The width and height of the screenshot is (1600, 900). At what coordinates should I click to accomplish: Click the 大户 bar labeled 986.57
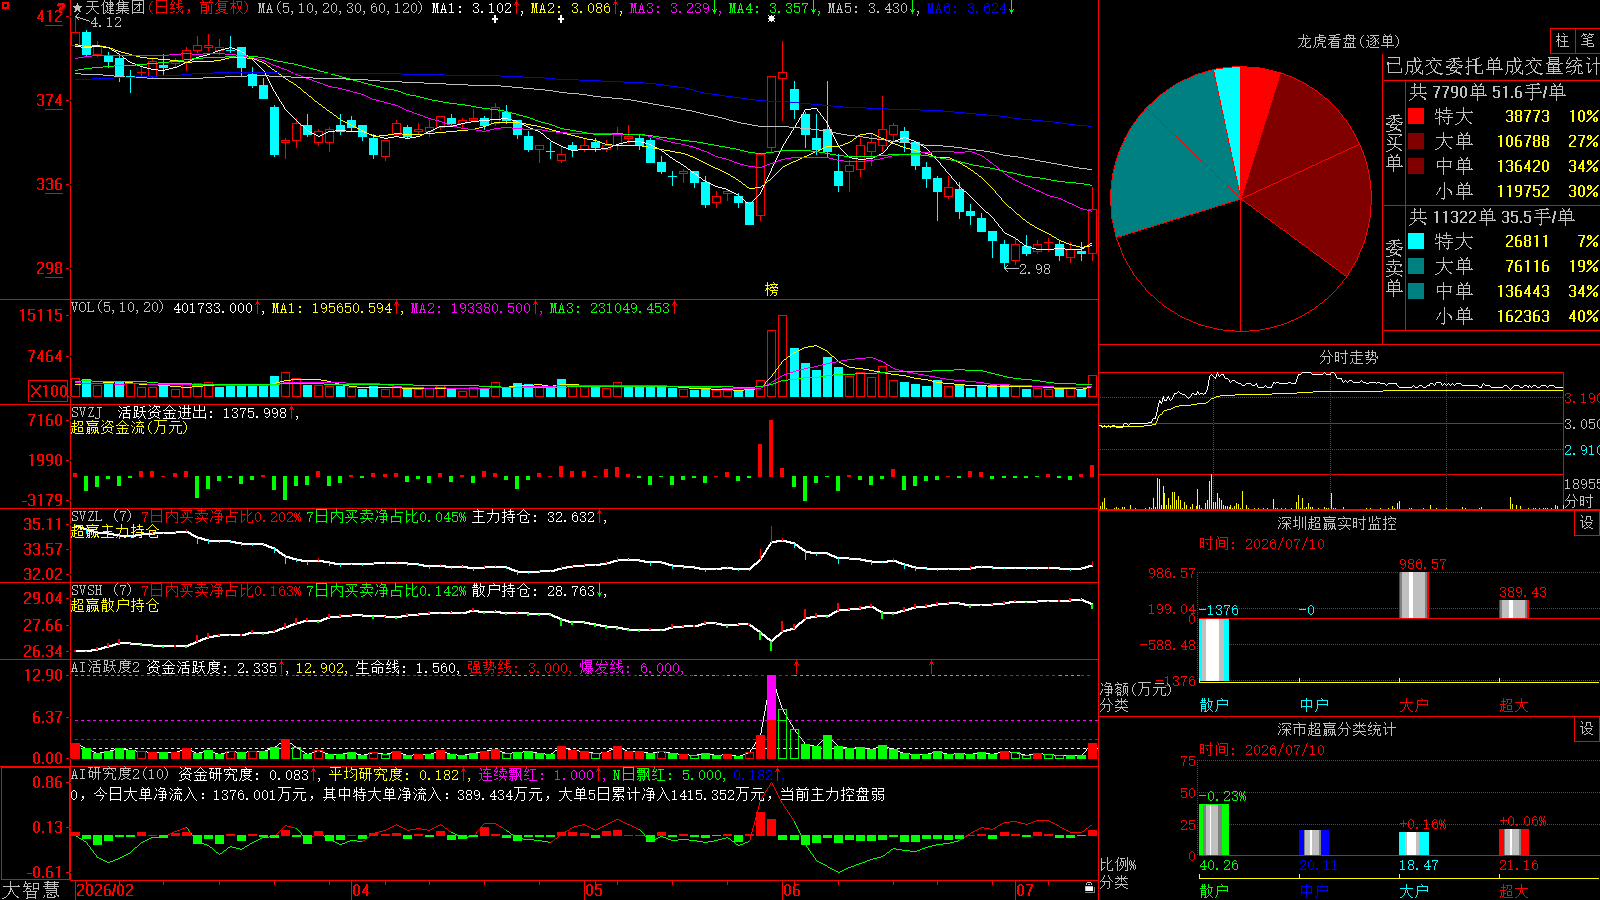pos(1414,595)
